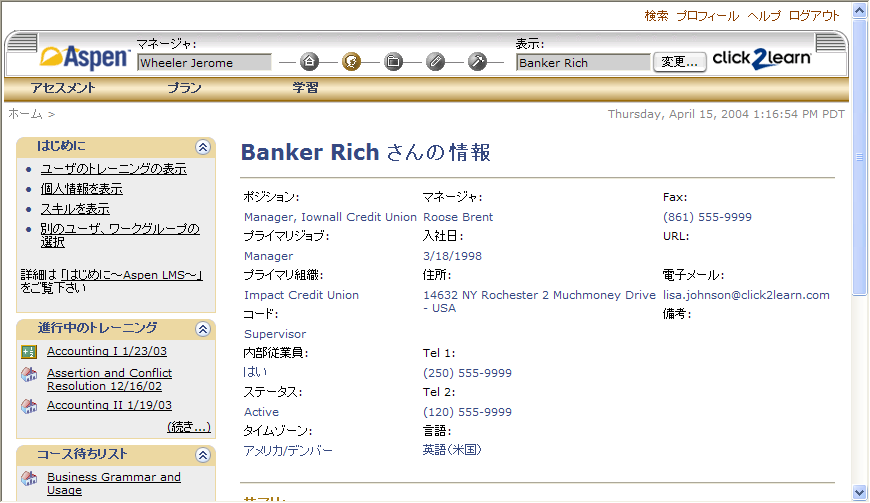
Task: Click the icon beside Business Grammar and Usage
Action: [x=29, y=480]
